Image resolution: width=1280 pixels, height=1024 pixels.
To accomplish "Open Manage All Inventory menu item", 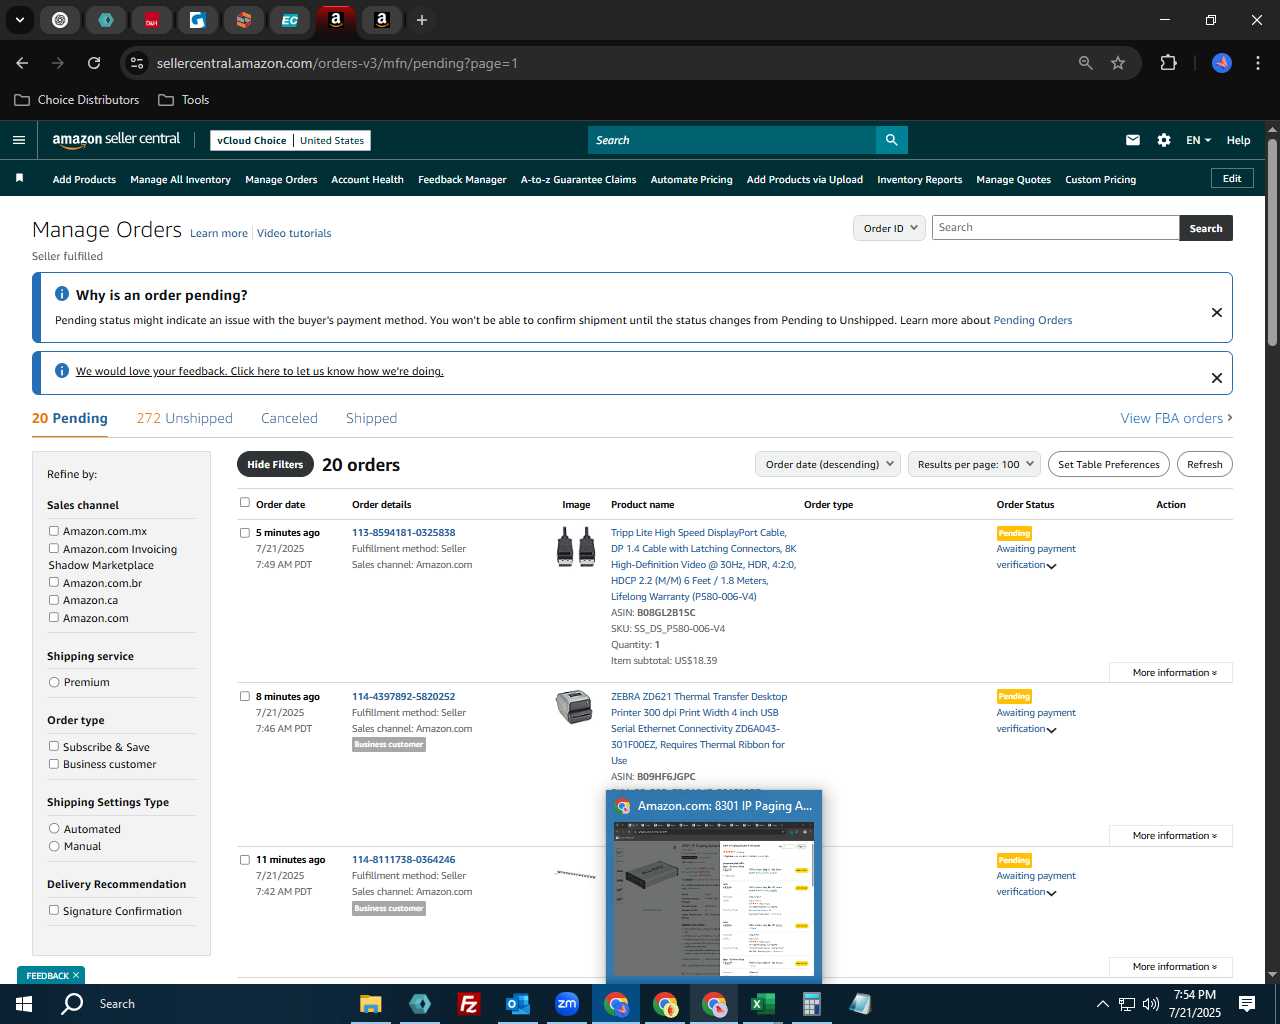I will [180, 179].
